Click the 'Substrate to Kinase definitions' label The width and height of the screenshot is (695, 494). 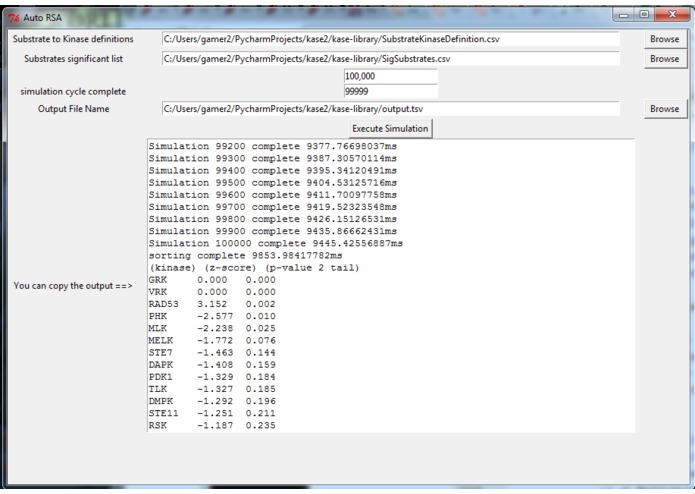[73, 39]
